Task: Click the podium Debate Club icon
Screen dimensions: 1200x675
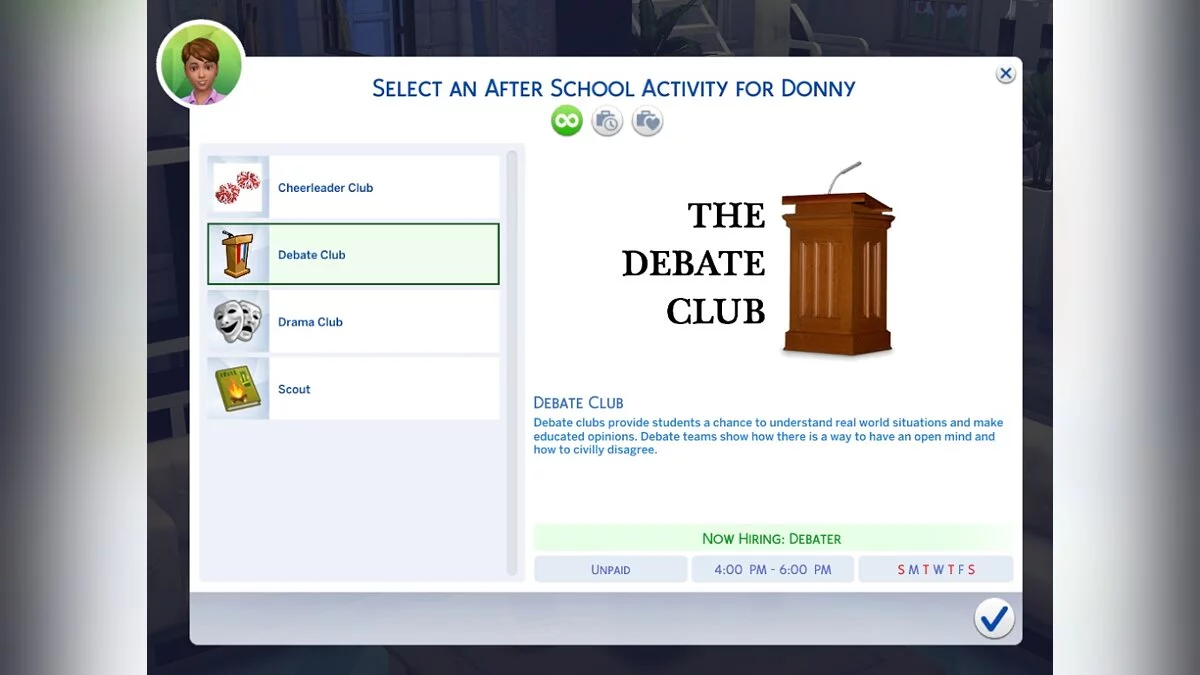Action: [x=237, y=254]
